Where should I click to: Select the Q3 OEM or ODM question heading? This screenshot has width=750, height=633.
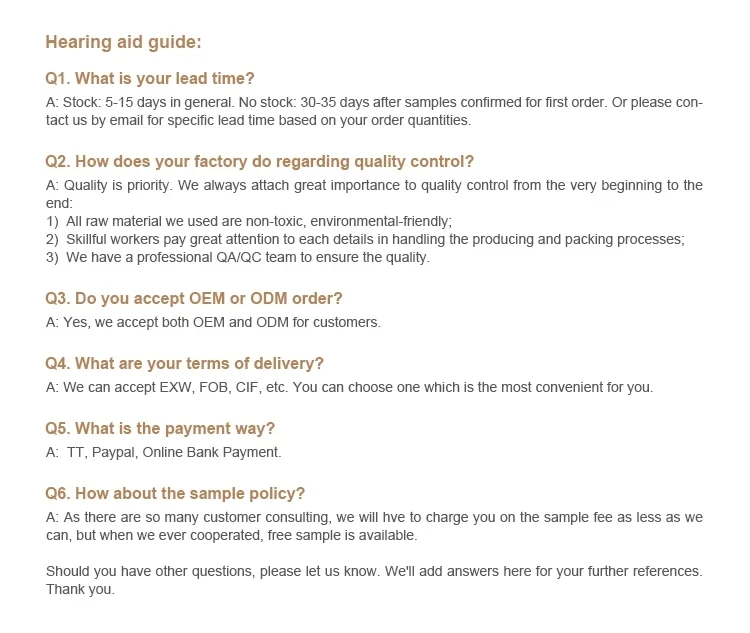[x=194, y=299]
